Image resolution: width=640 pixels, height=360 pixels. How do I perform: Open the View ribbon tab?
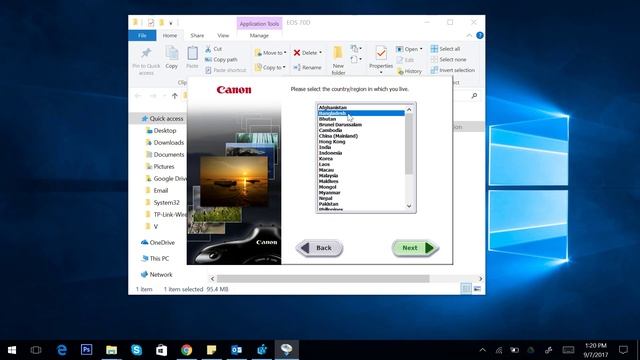click(223, 36)
